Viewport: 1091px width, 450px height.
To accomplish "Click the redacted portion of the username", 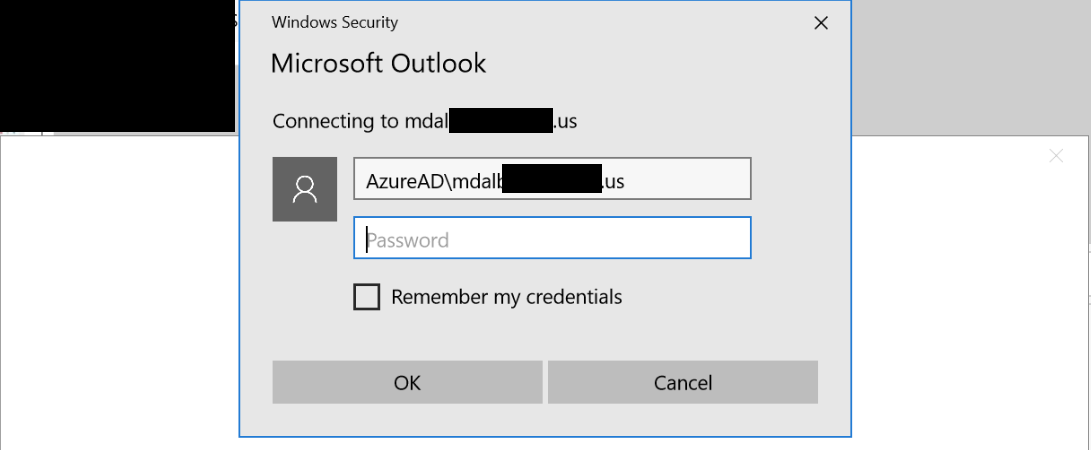I will click(x=551, y=179).
